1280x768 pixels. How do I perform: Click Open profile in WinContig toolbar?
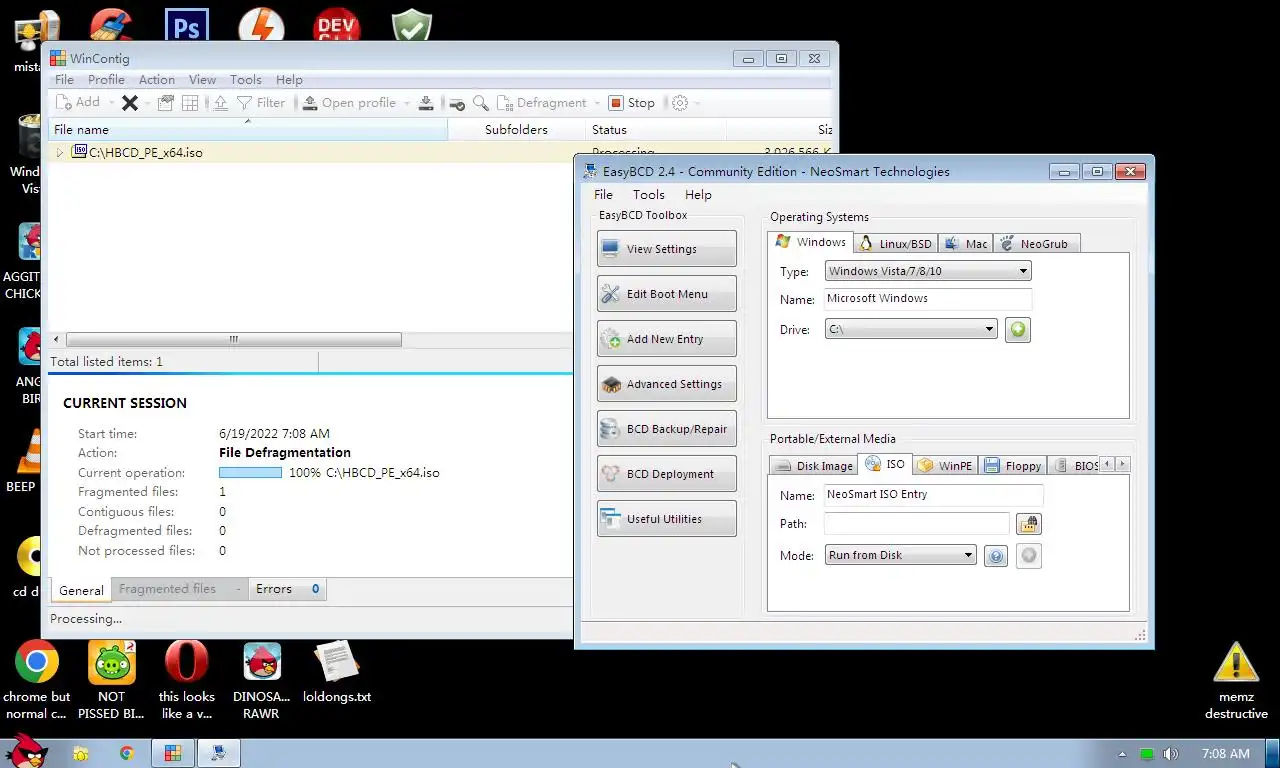pos(349,103)
